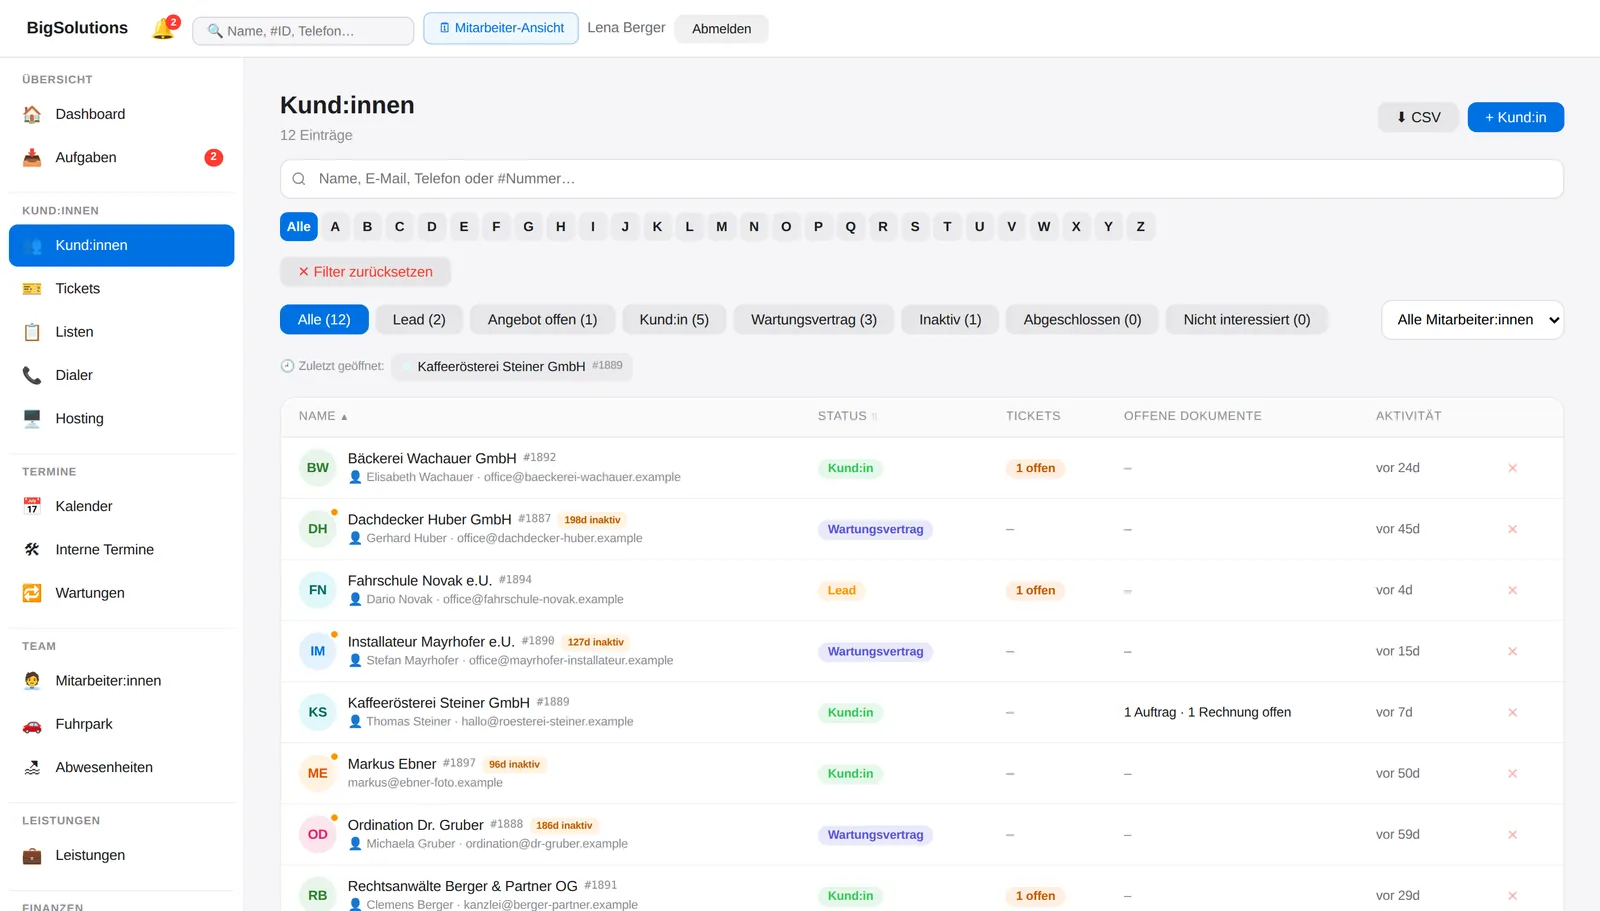Click the Kalender calendar icon

pyautogui.click(x=32, y=506)
